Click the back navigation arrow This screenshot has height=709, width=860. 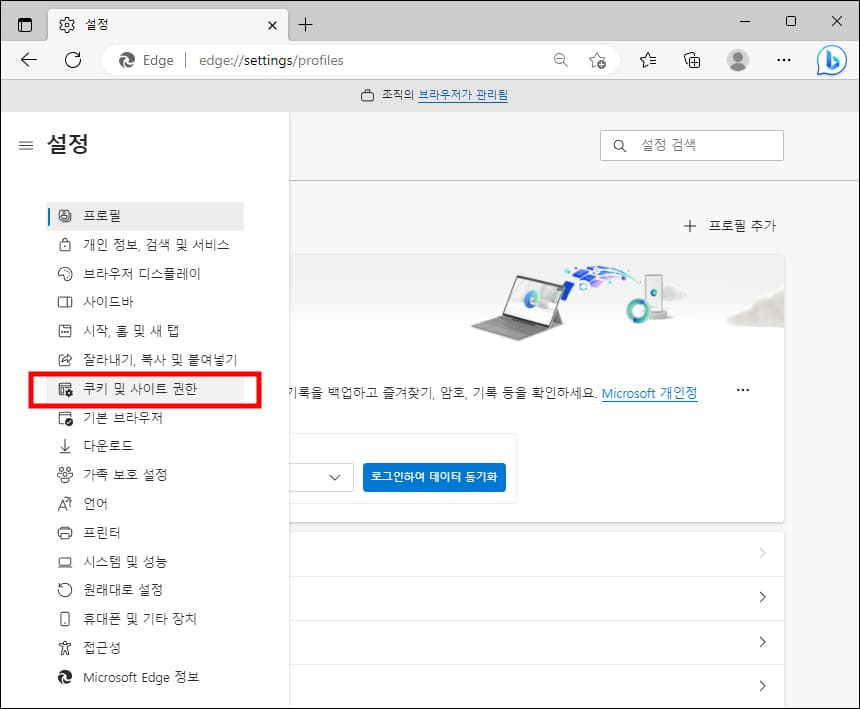point(28,60)
